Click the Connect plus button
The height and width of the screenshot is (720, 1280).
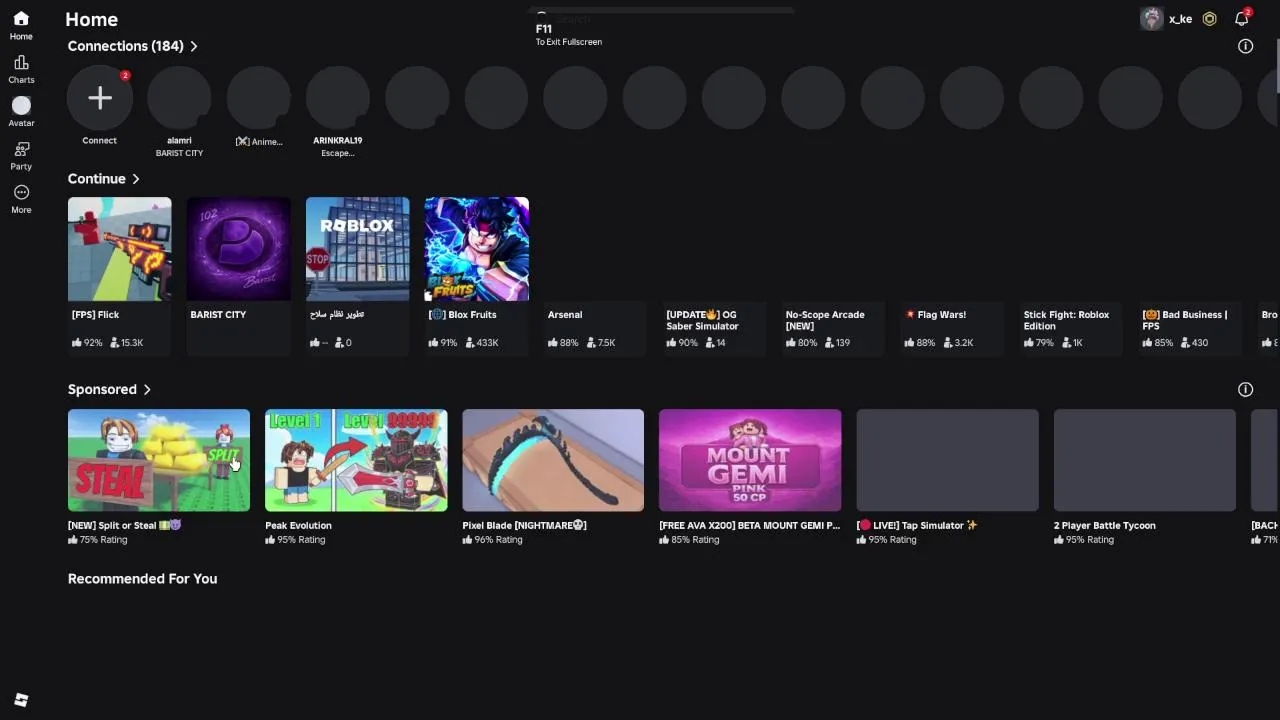coord(99,98)
